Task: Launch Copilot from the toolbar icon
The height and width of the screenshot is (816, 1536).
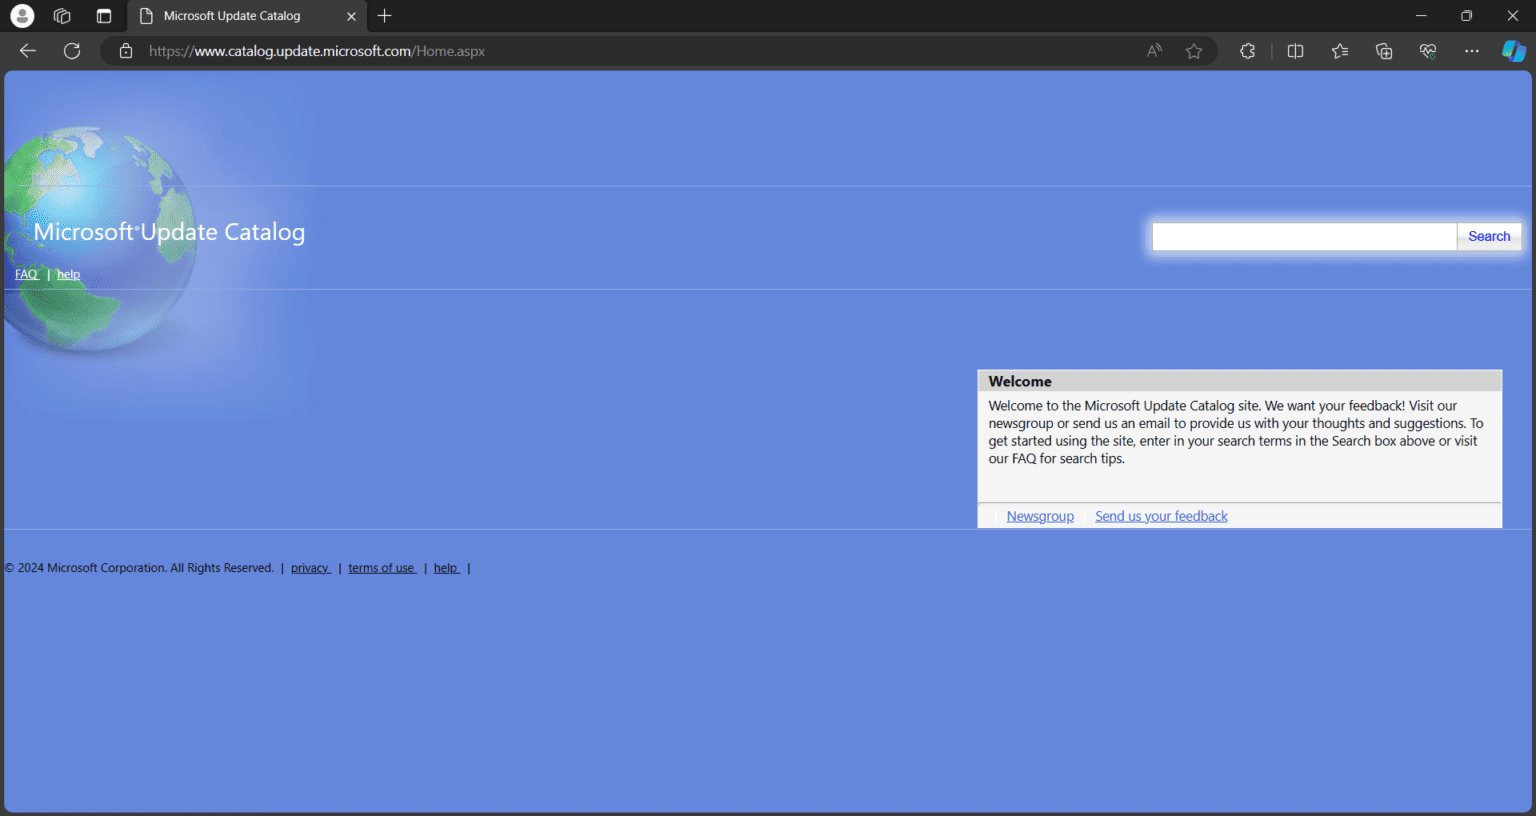Action: click(x=1514, y=51)
